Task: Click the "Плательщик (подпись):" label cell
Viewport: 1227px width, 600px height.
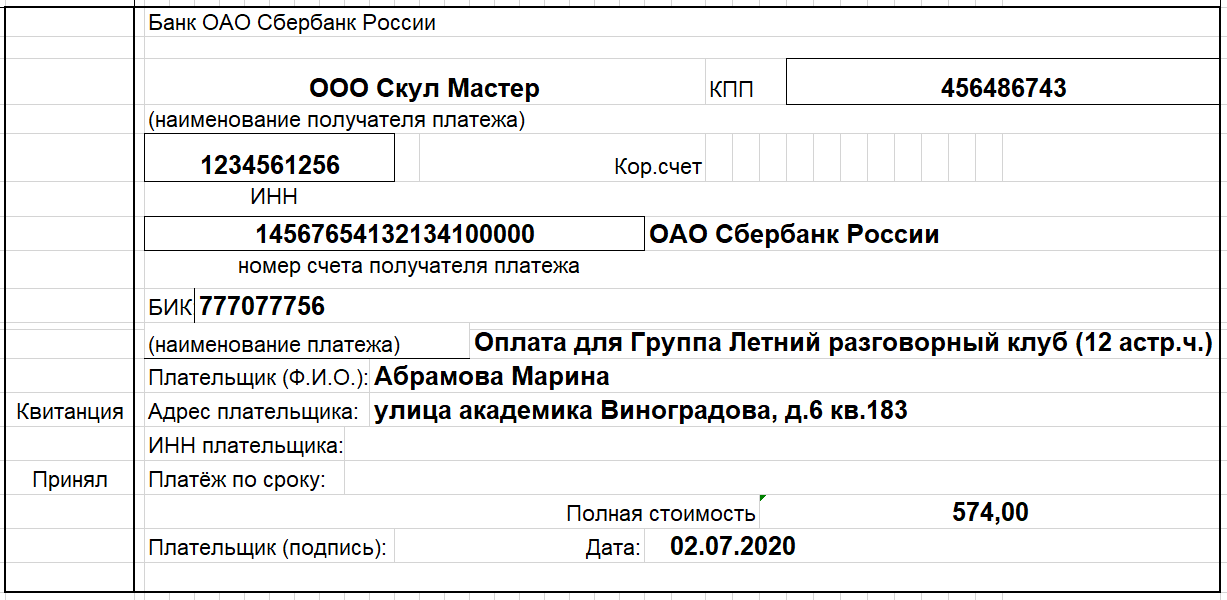Action: tap(267, 548)
